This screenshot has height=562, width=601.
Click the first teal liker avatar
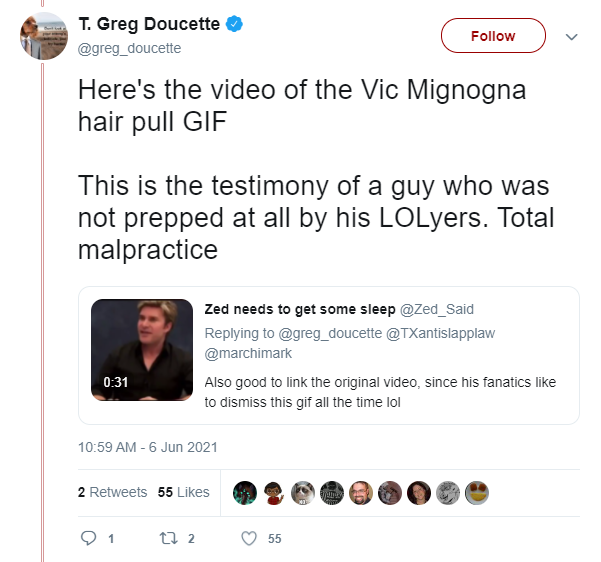pos(245,493)
